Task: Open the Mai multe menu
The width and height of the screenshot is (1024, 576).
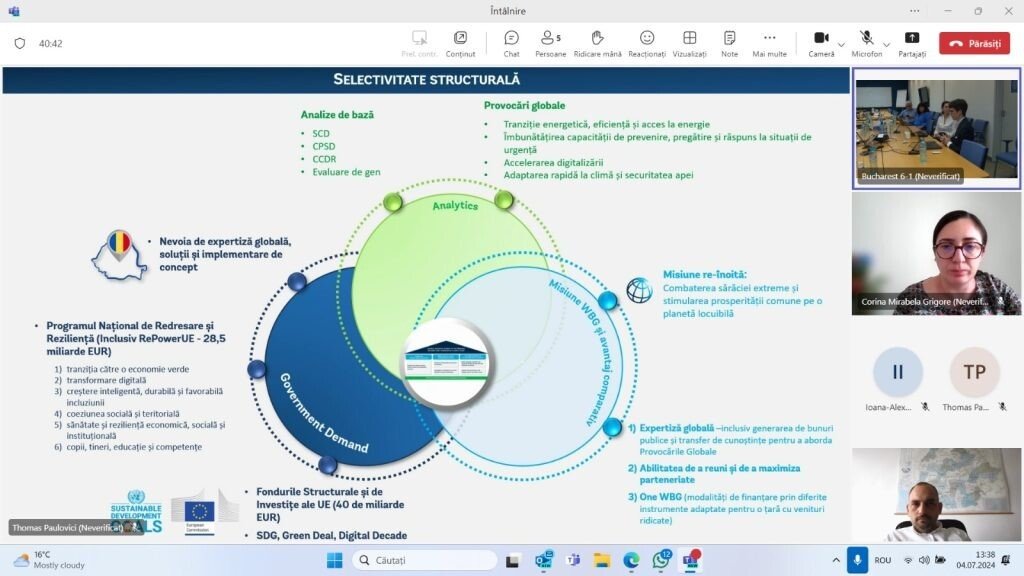Action: [769, 42]
